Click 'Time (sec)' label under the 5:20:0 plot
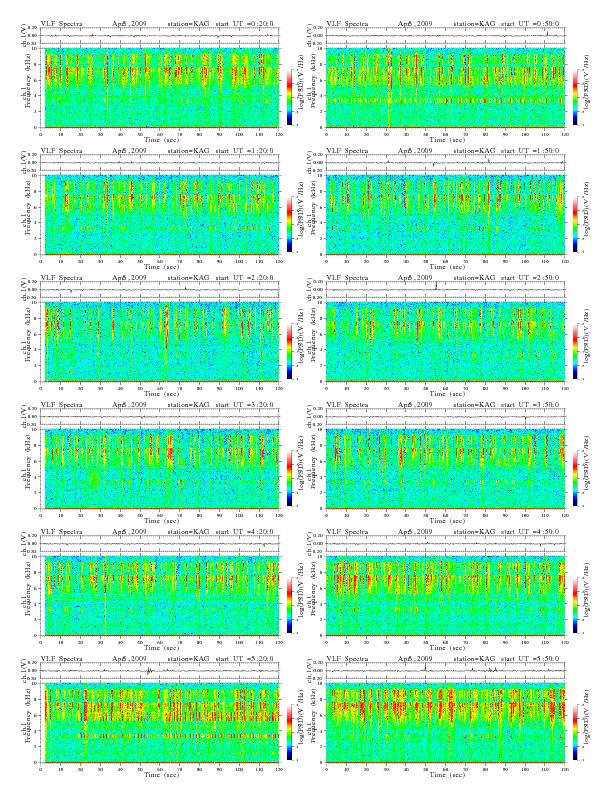Image resolution: width=612 pixels, height=792 pixels. click(162, 775)
